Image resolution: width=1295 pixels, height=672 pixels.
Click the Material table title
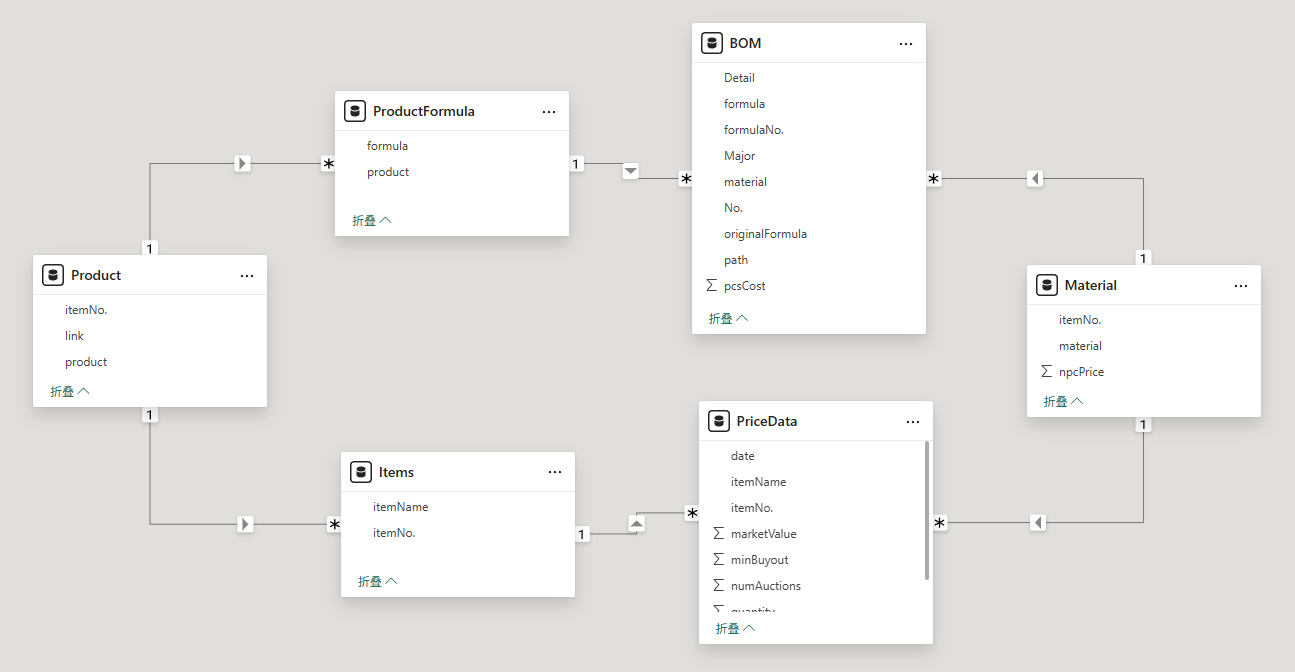coord(1091,286)
